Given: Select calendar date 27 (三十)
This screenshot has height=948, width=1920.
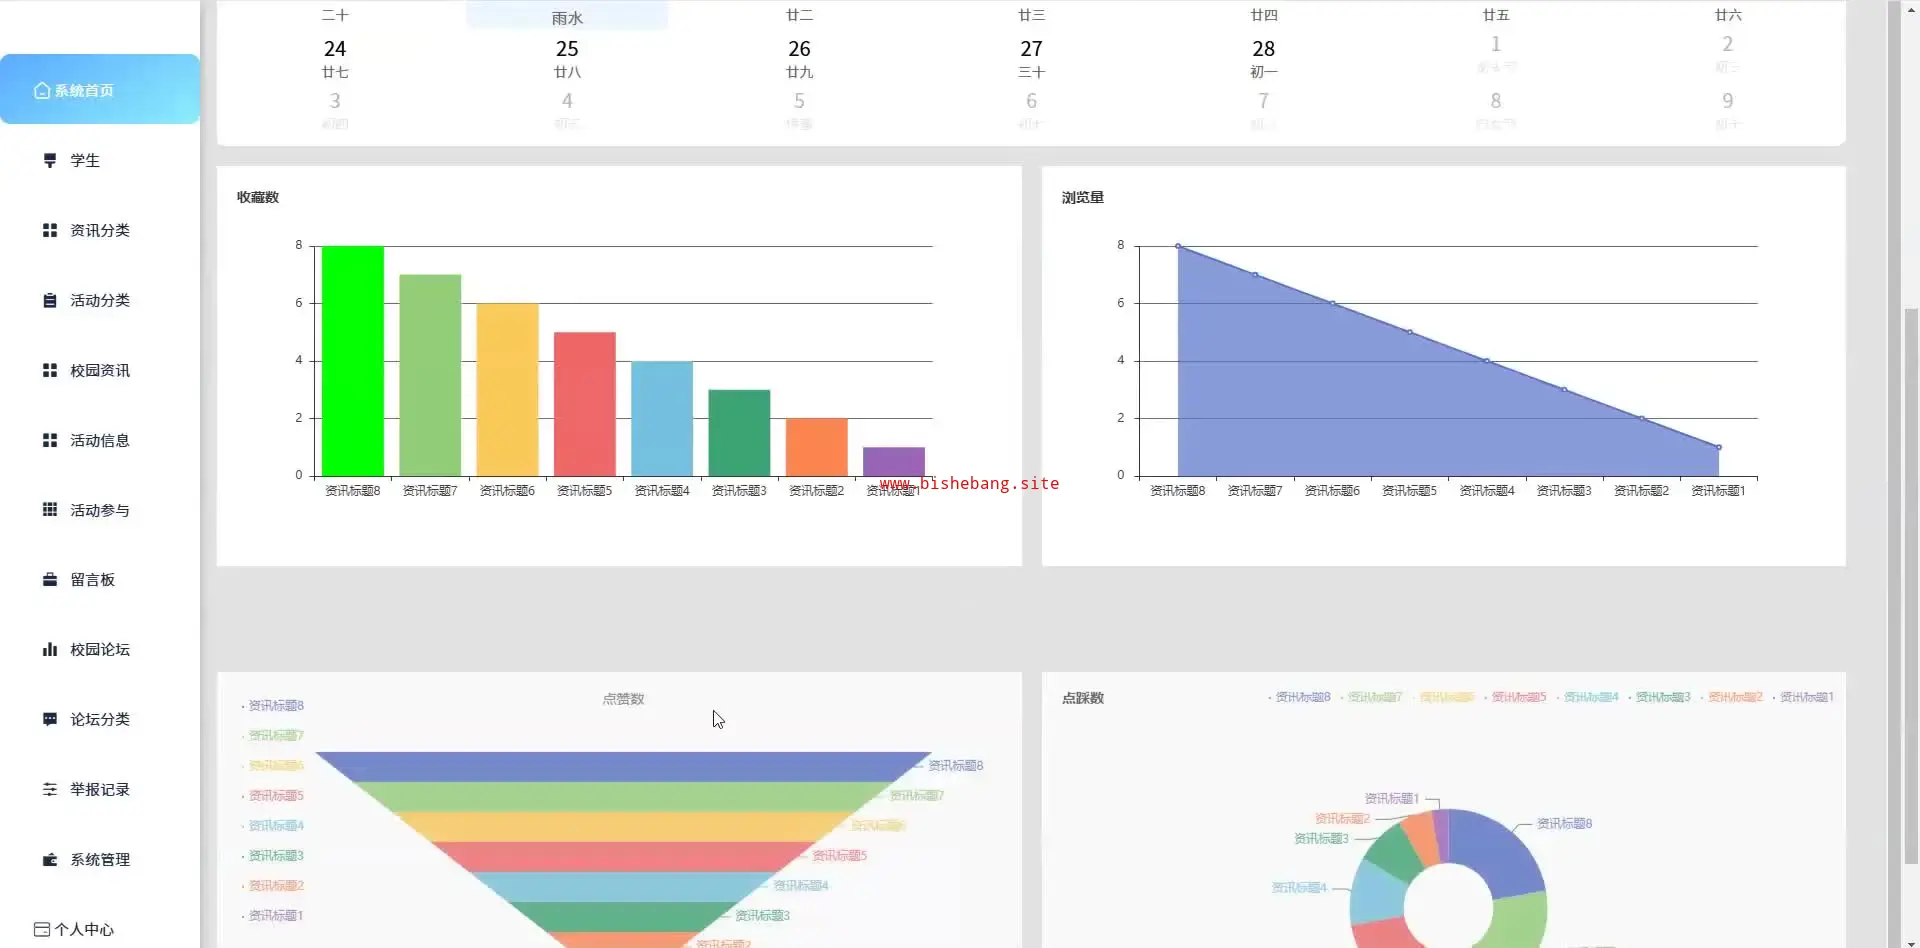Looking at the screenshot, I should [1031, 58].
